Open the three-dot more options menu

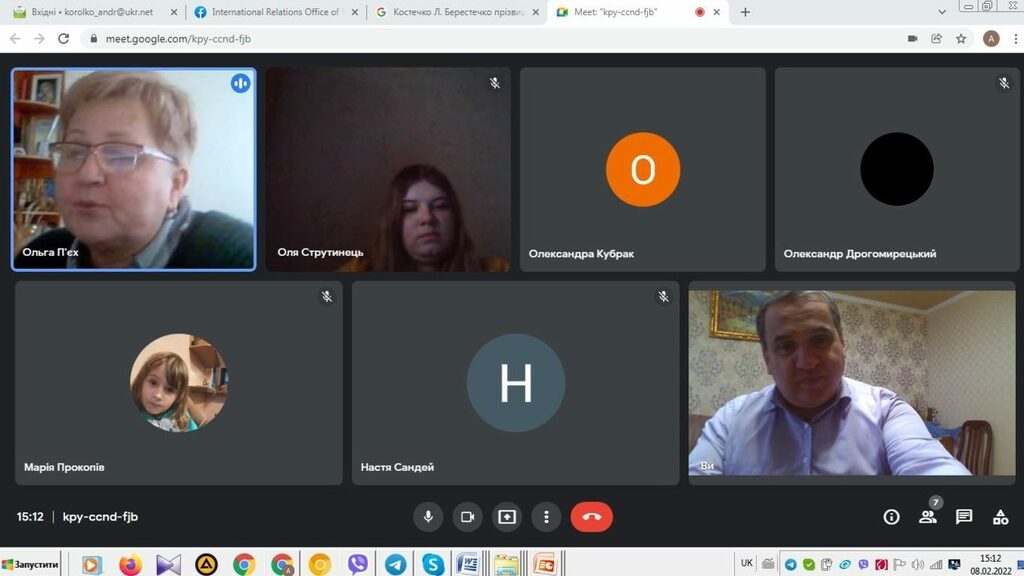coord(546,517)
